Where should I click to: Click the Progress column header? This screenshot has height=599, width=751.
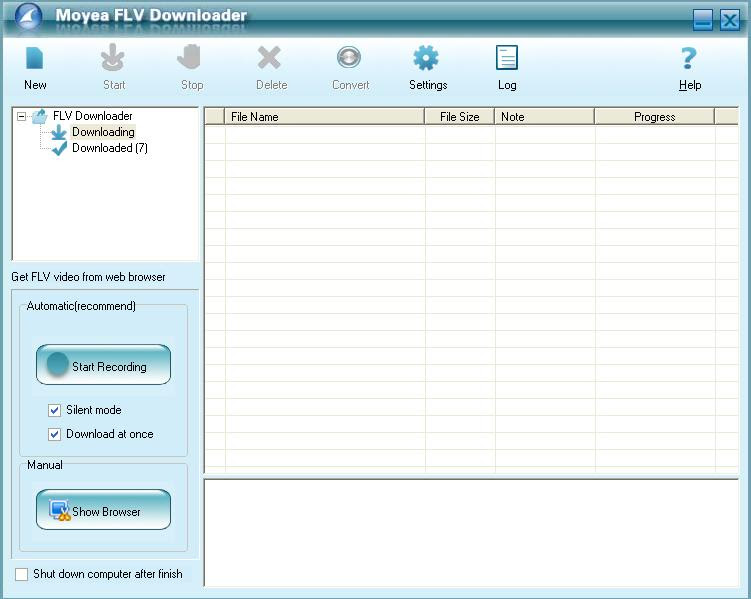click(654, 117)
